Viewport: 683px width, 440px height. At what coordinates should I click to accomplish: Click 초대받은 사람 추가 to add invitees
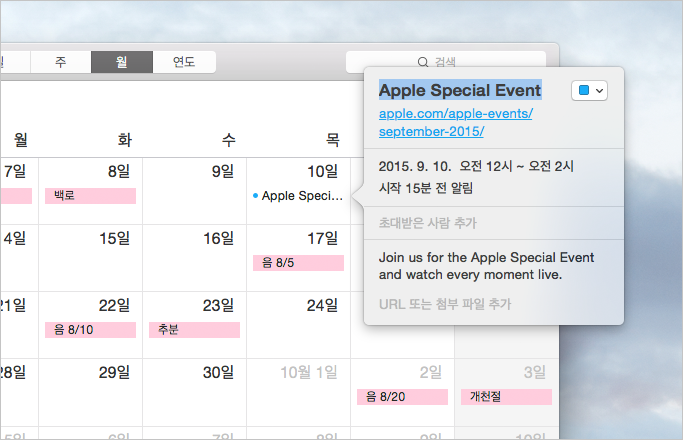point(428,223)
